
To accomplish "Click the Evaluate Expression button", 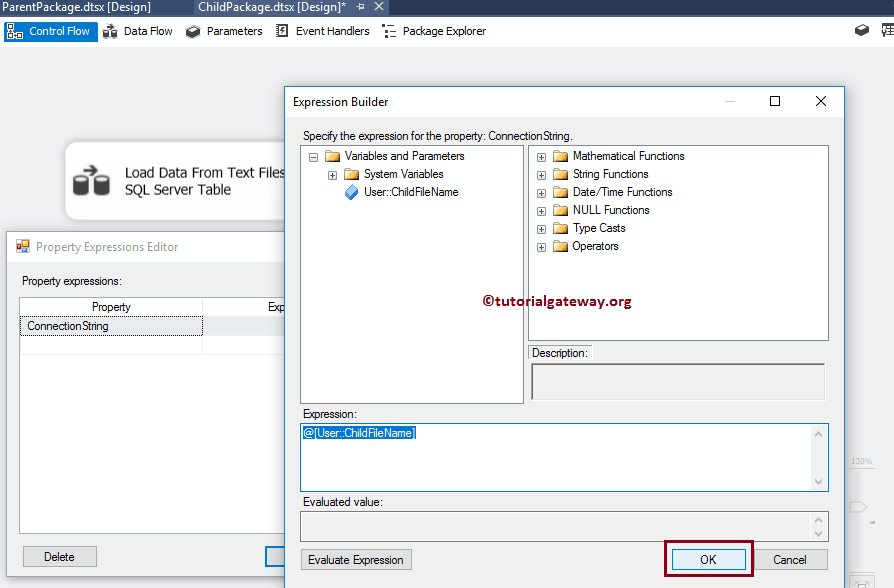I will click(x=356, y=560).
